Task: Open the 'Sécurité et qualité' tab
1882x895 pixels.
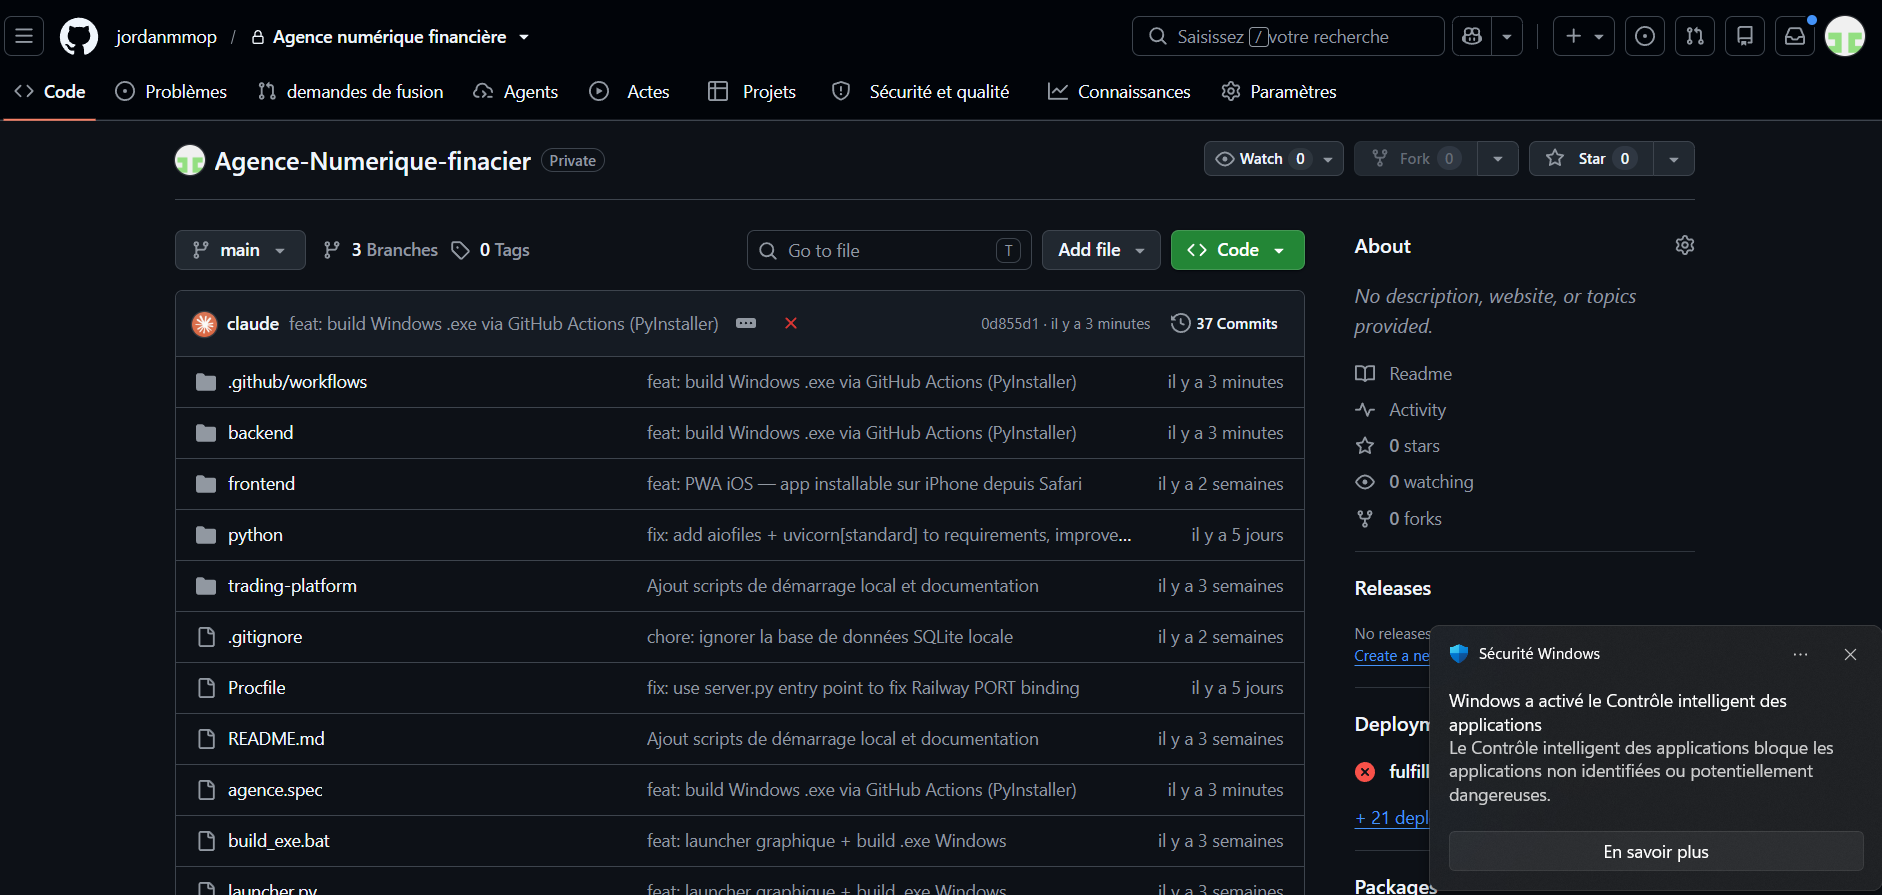Action: 921,91
